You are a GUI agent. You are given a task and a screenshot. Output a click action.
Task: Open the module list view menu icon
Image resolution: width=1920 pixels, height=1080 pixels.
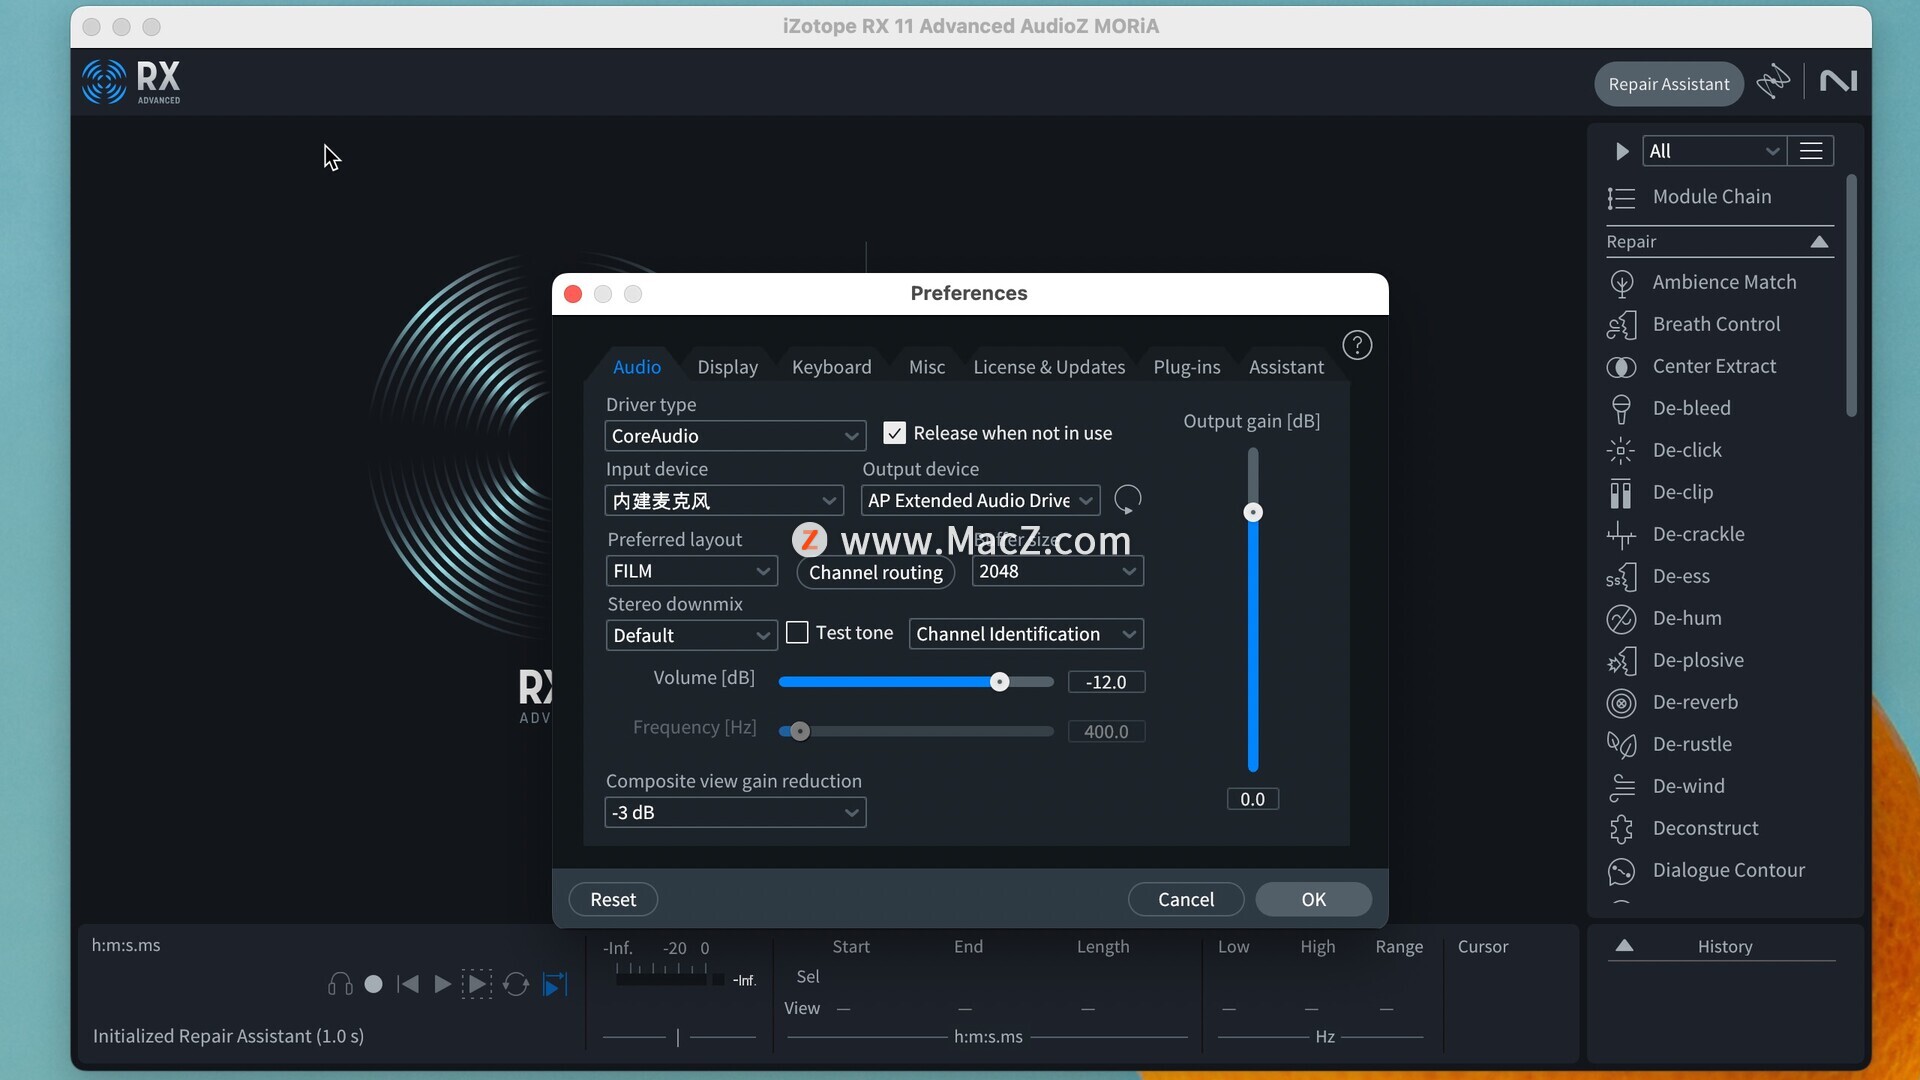(x=1811, y=151)
